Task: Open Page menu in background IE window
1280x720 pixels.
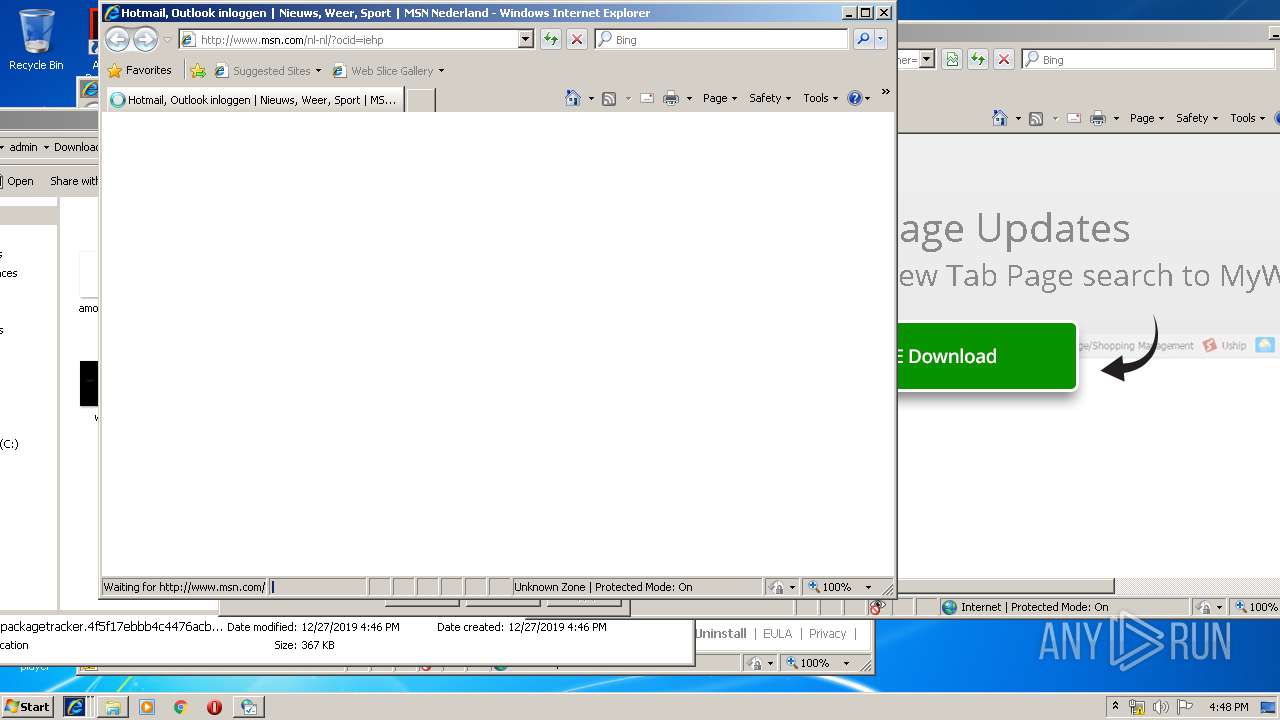Action: point(1146,118)
